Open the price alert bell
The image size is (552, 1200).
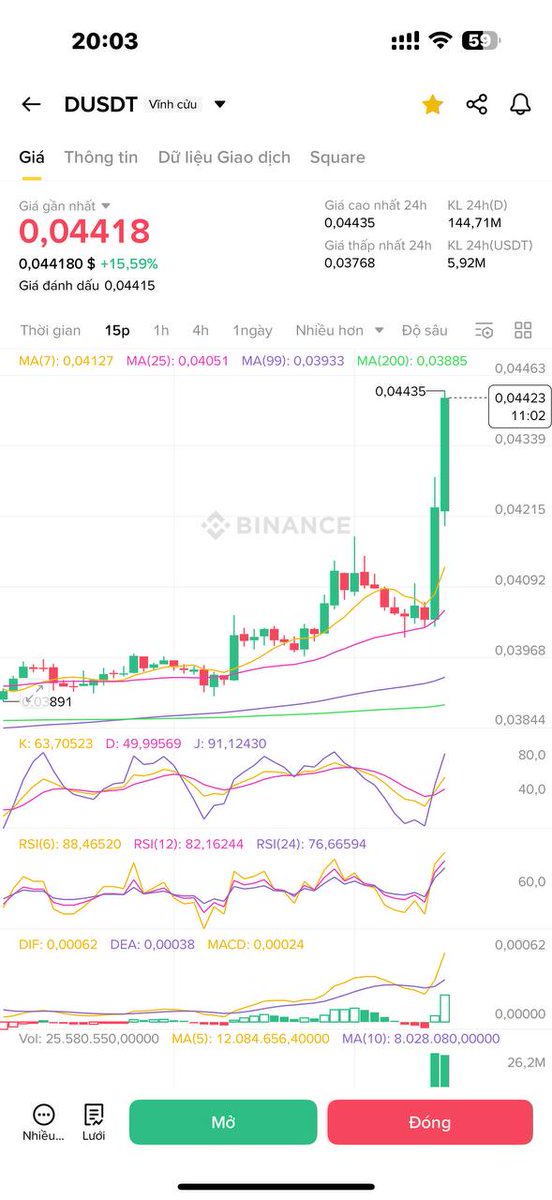(520, 105)
